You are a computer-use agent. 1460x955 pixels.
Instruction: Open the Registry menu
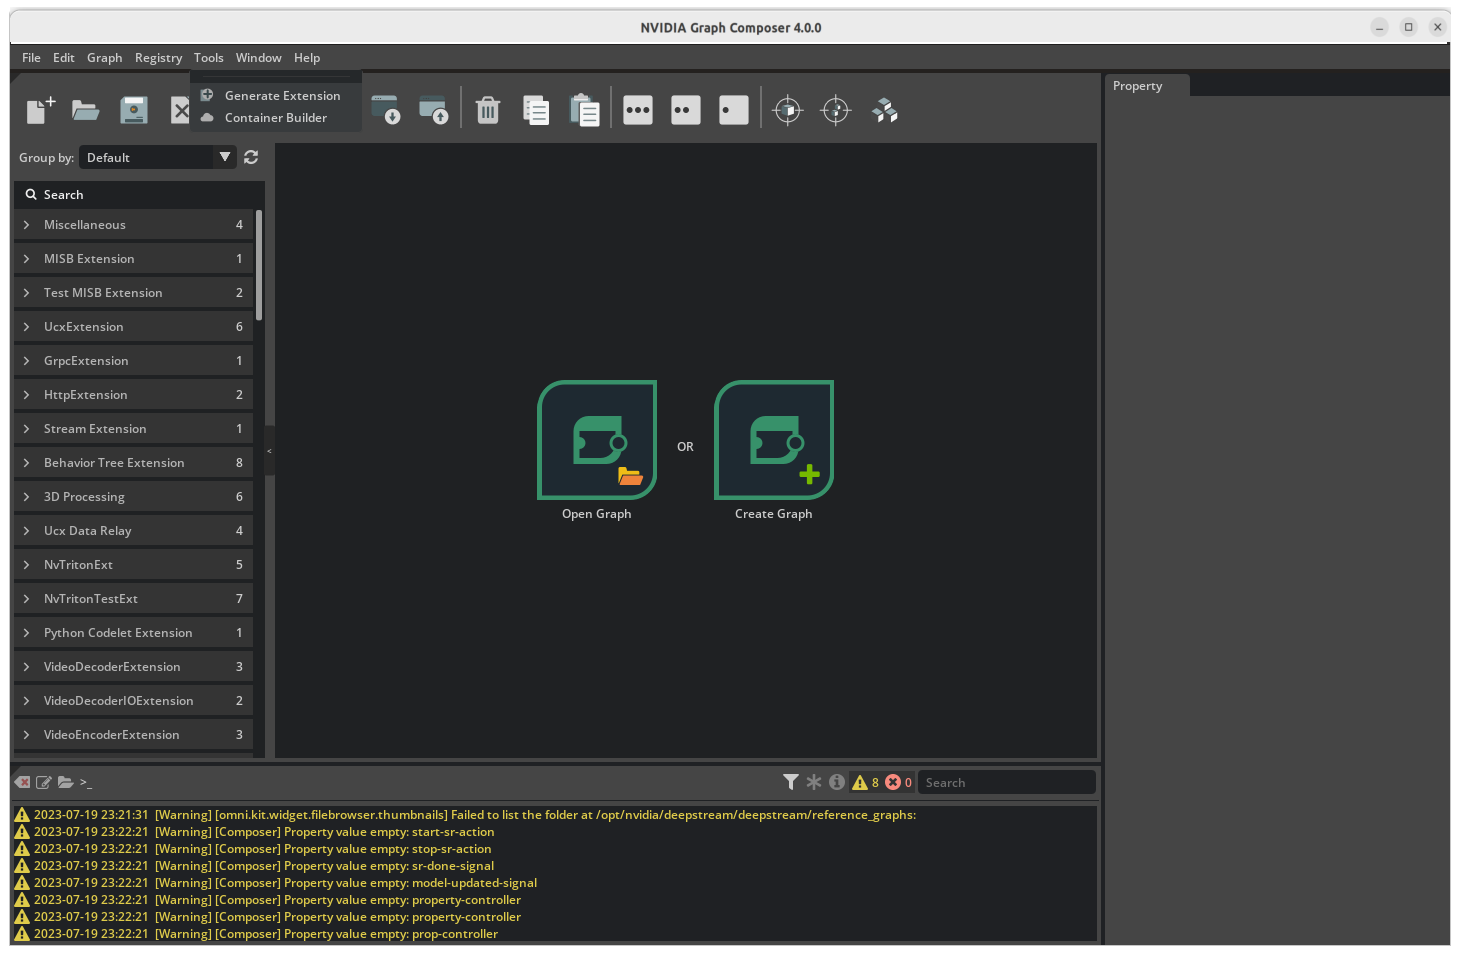[159, 58]
